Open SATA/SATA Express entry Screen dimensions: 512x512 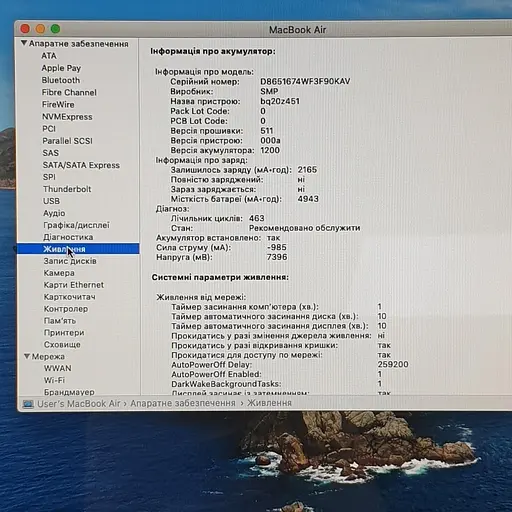pyautogui.click(x=81, y=165)
